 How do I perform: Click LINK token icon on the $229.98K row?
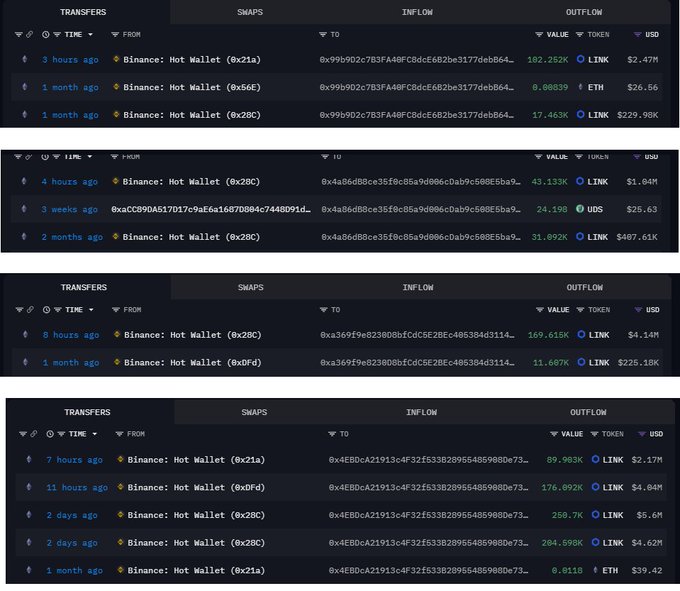click(x=580, y=114)
